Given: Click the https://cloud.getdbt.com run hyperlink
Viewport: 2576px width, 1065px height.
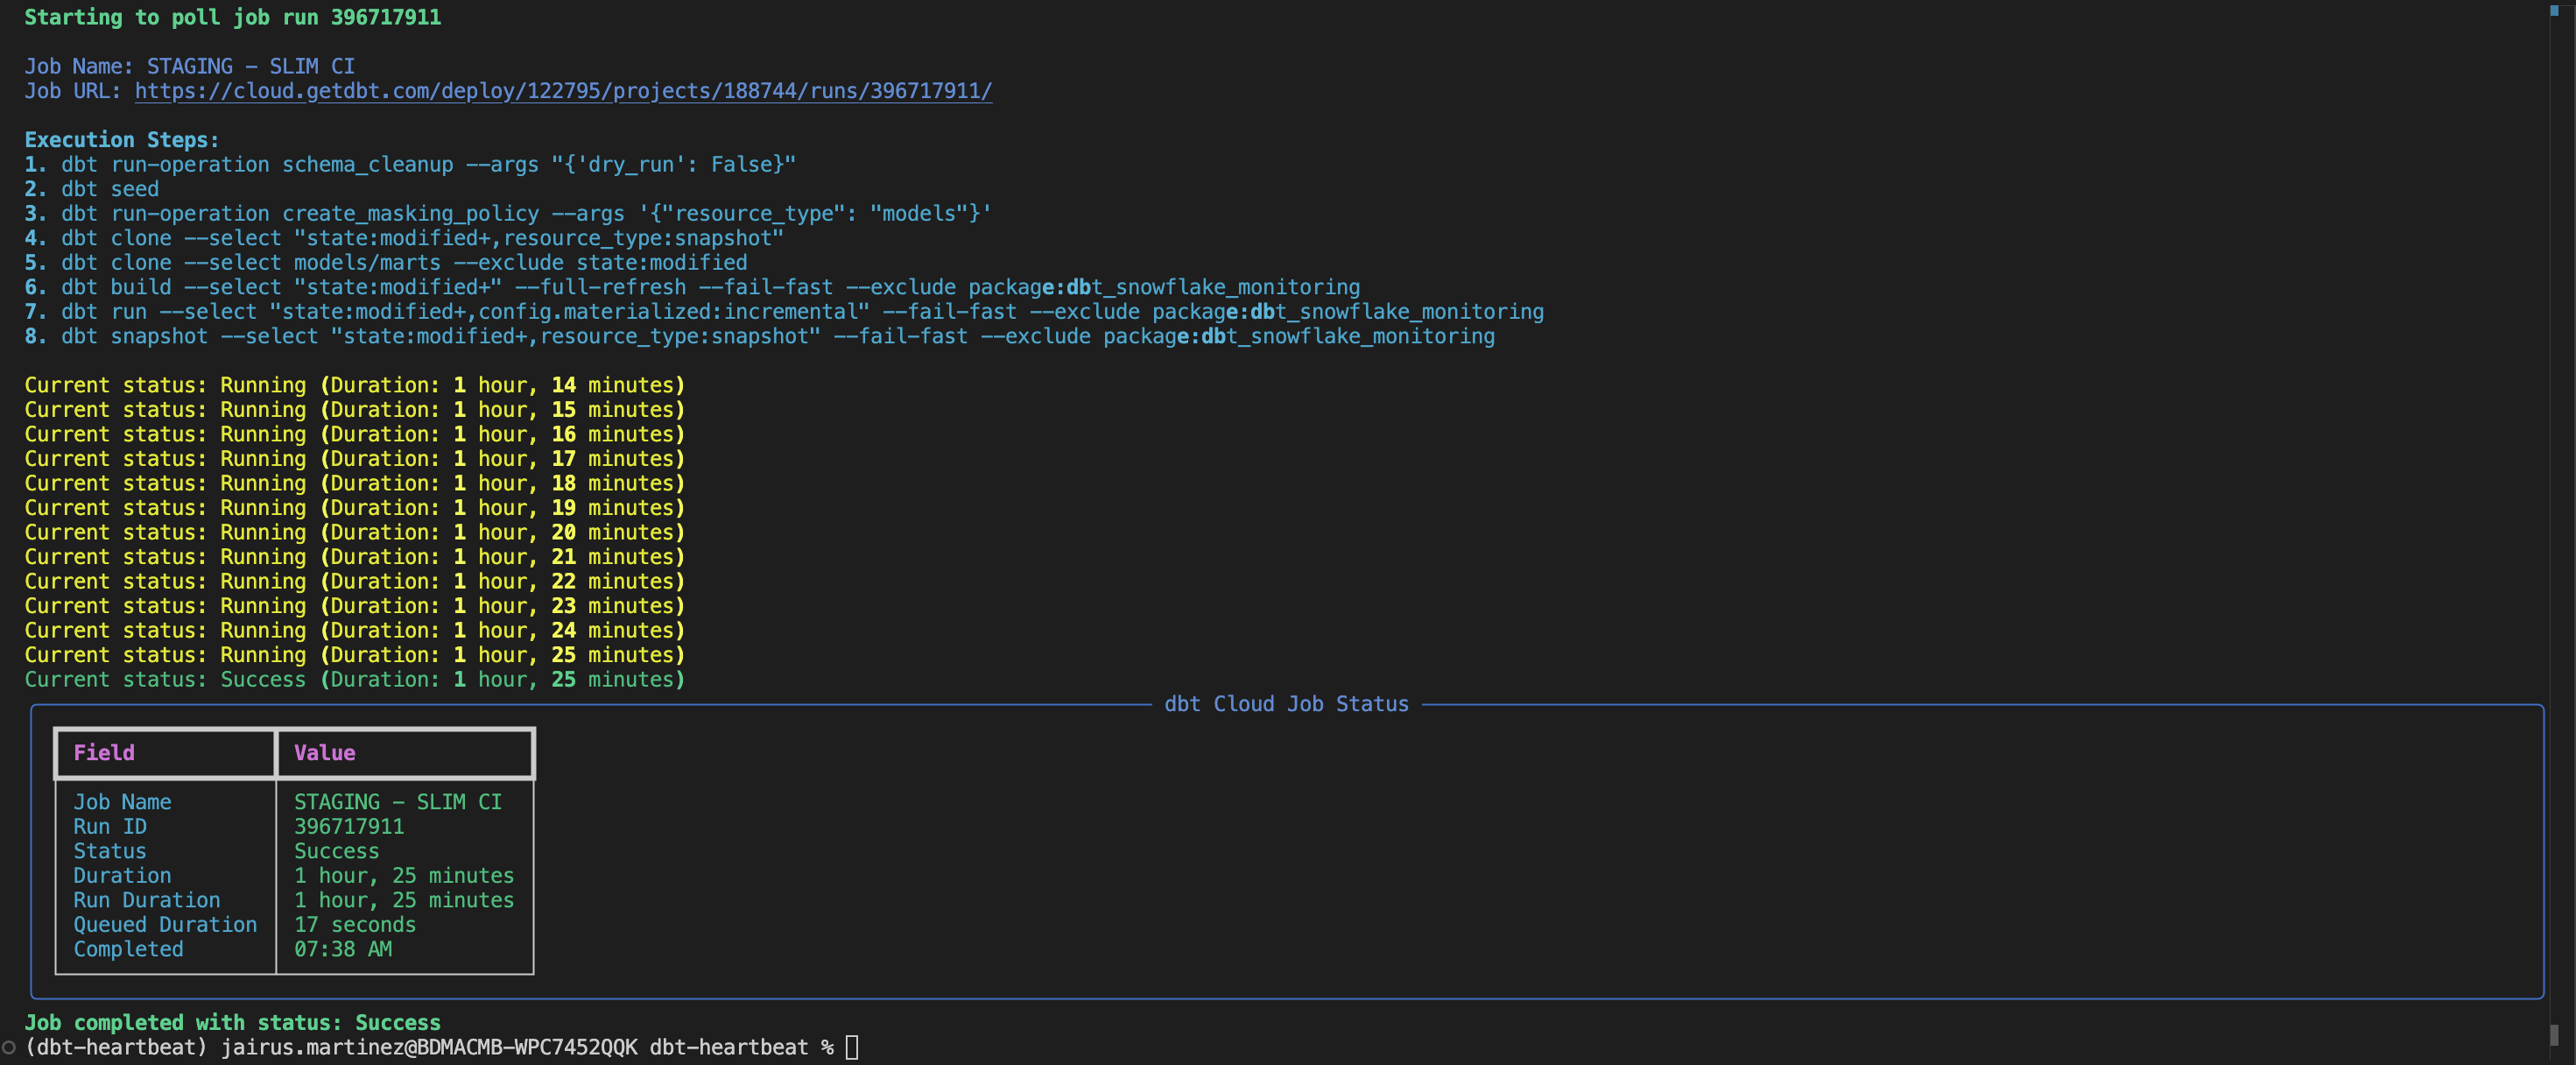Looking at the screenshot, I should (563, 91).
